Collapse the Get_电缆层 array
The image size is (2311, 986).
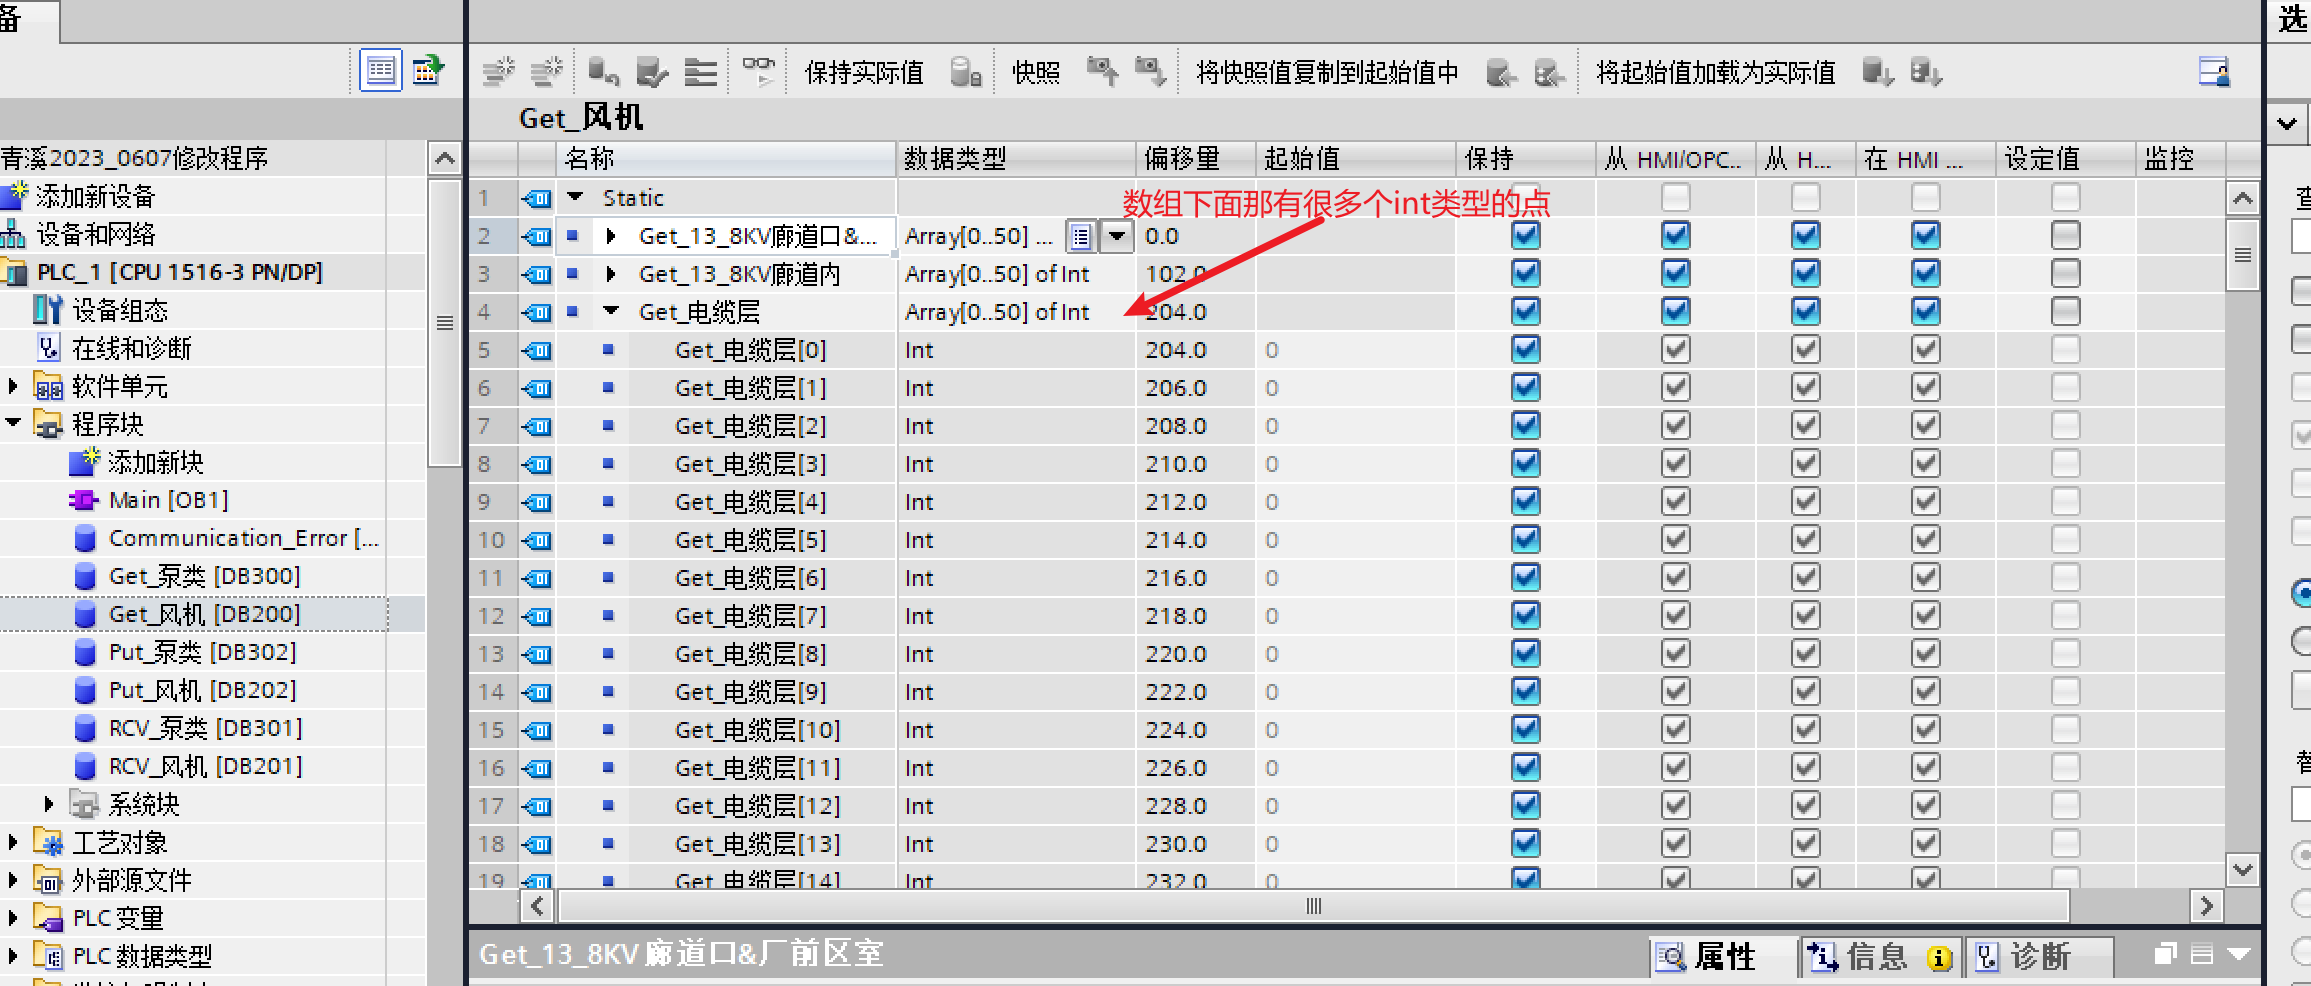click(x=611, y=312)
